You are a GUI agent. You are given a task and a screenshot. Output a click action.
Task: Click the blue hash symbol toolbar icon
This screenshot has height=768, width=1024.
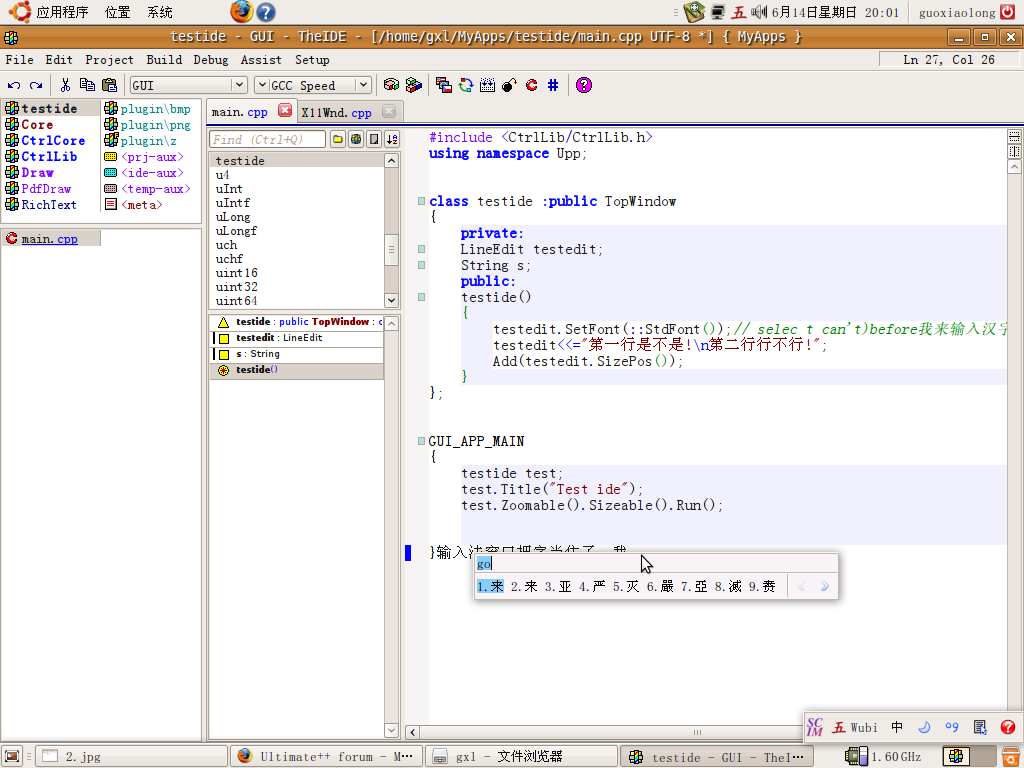point(553,86)
